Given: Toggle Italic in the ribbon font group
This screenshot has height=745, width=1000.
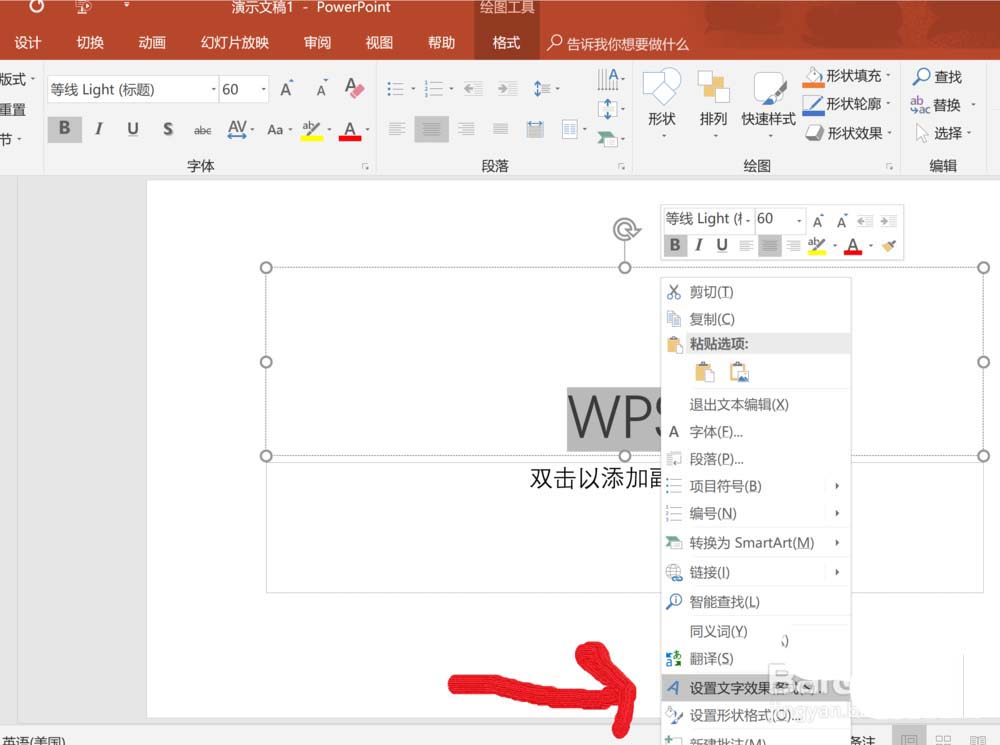Looking at the screenshot, I should pos(98,129).
